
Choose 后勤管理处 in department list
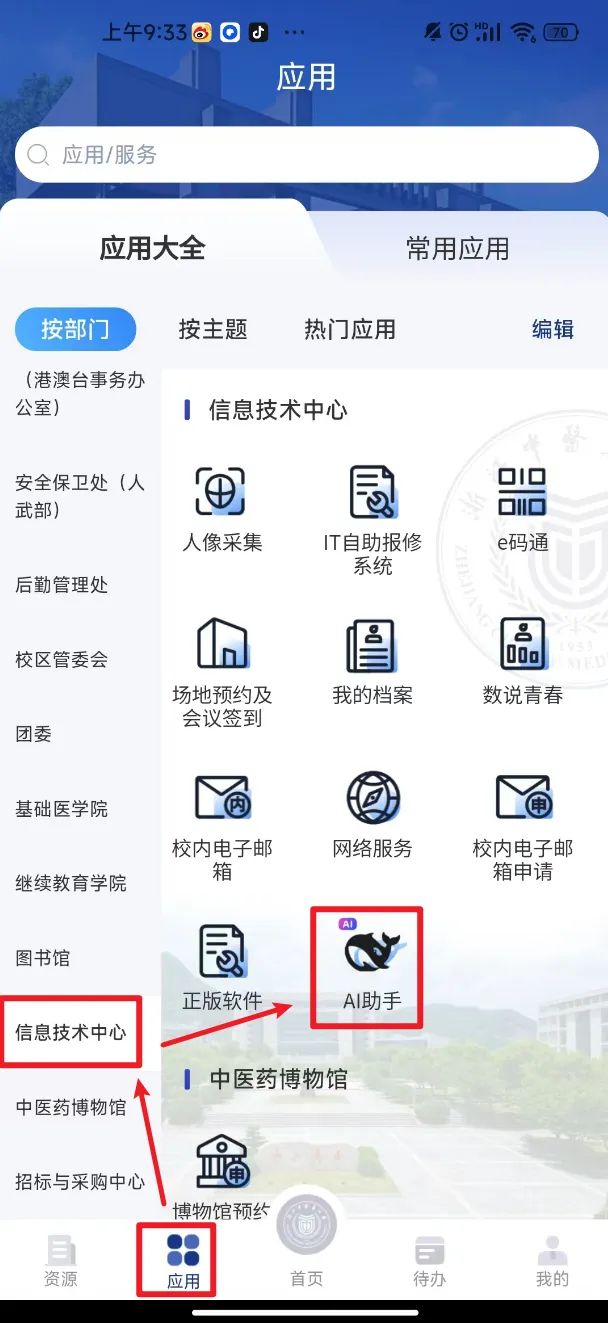tap(62, 585)
